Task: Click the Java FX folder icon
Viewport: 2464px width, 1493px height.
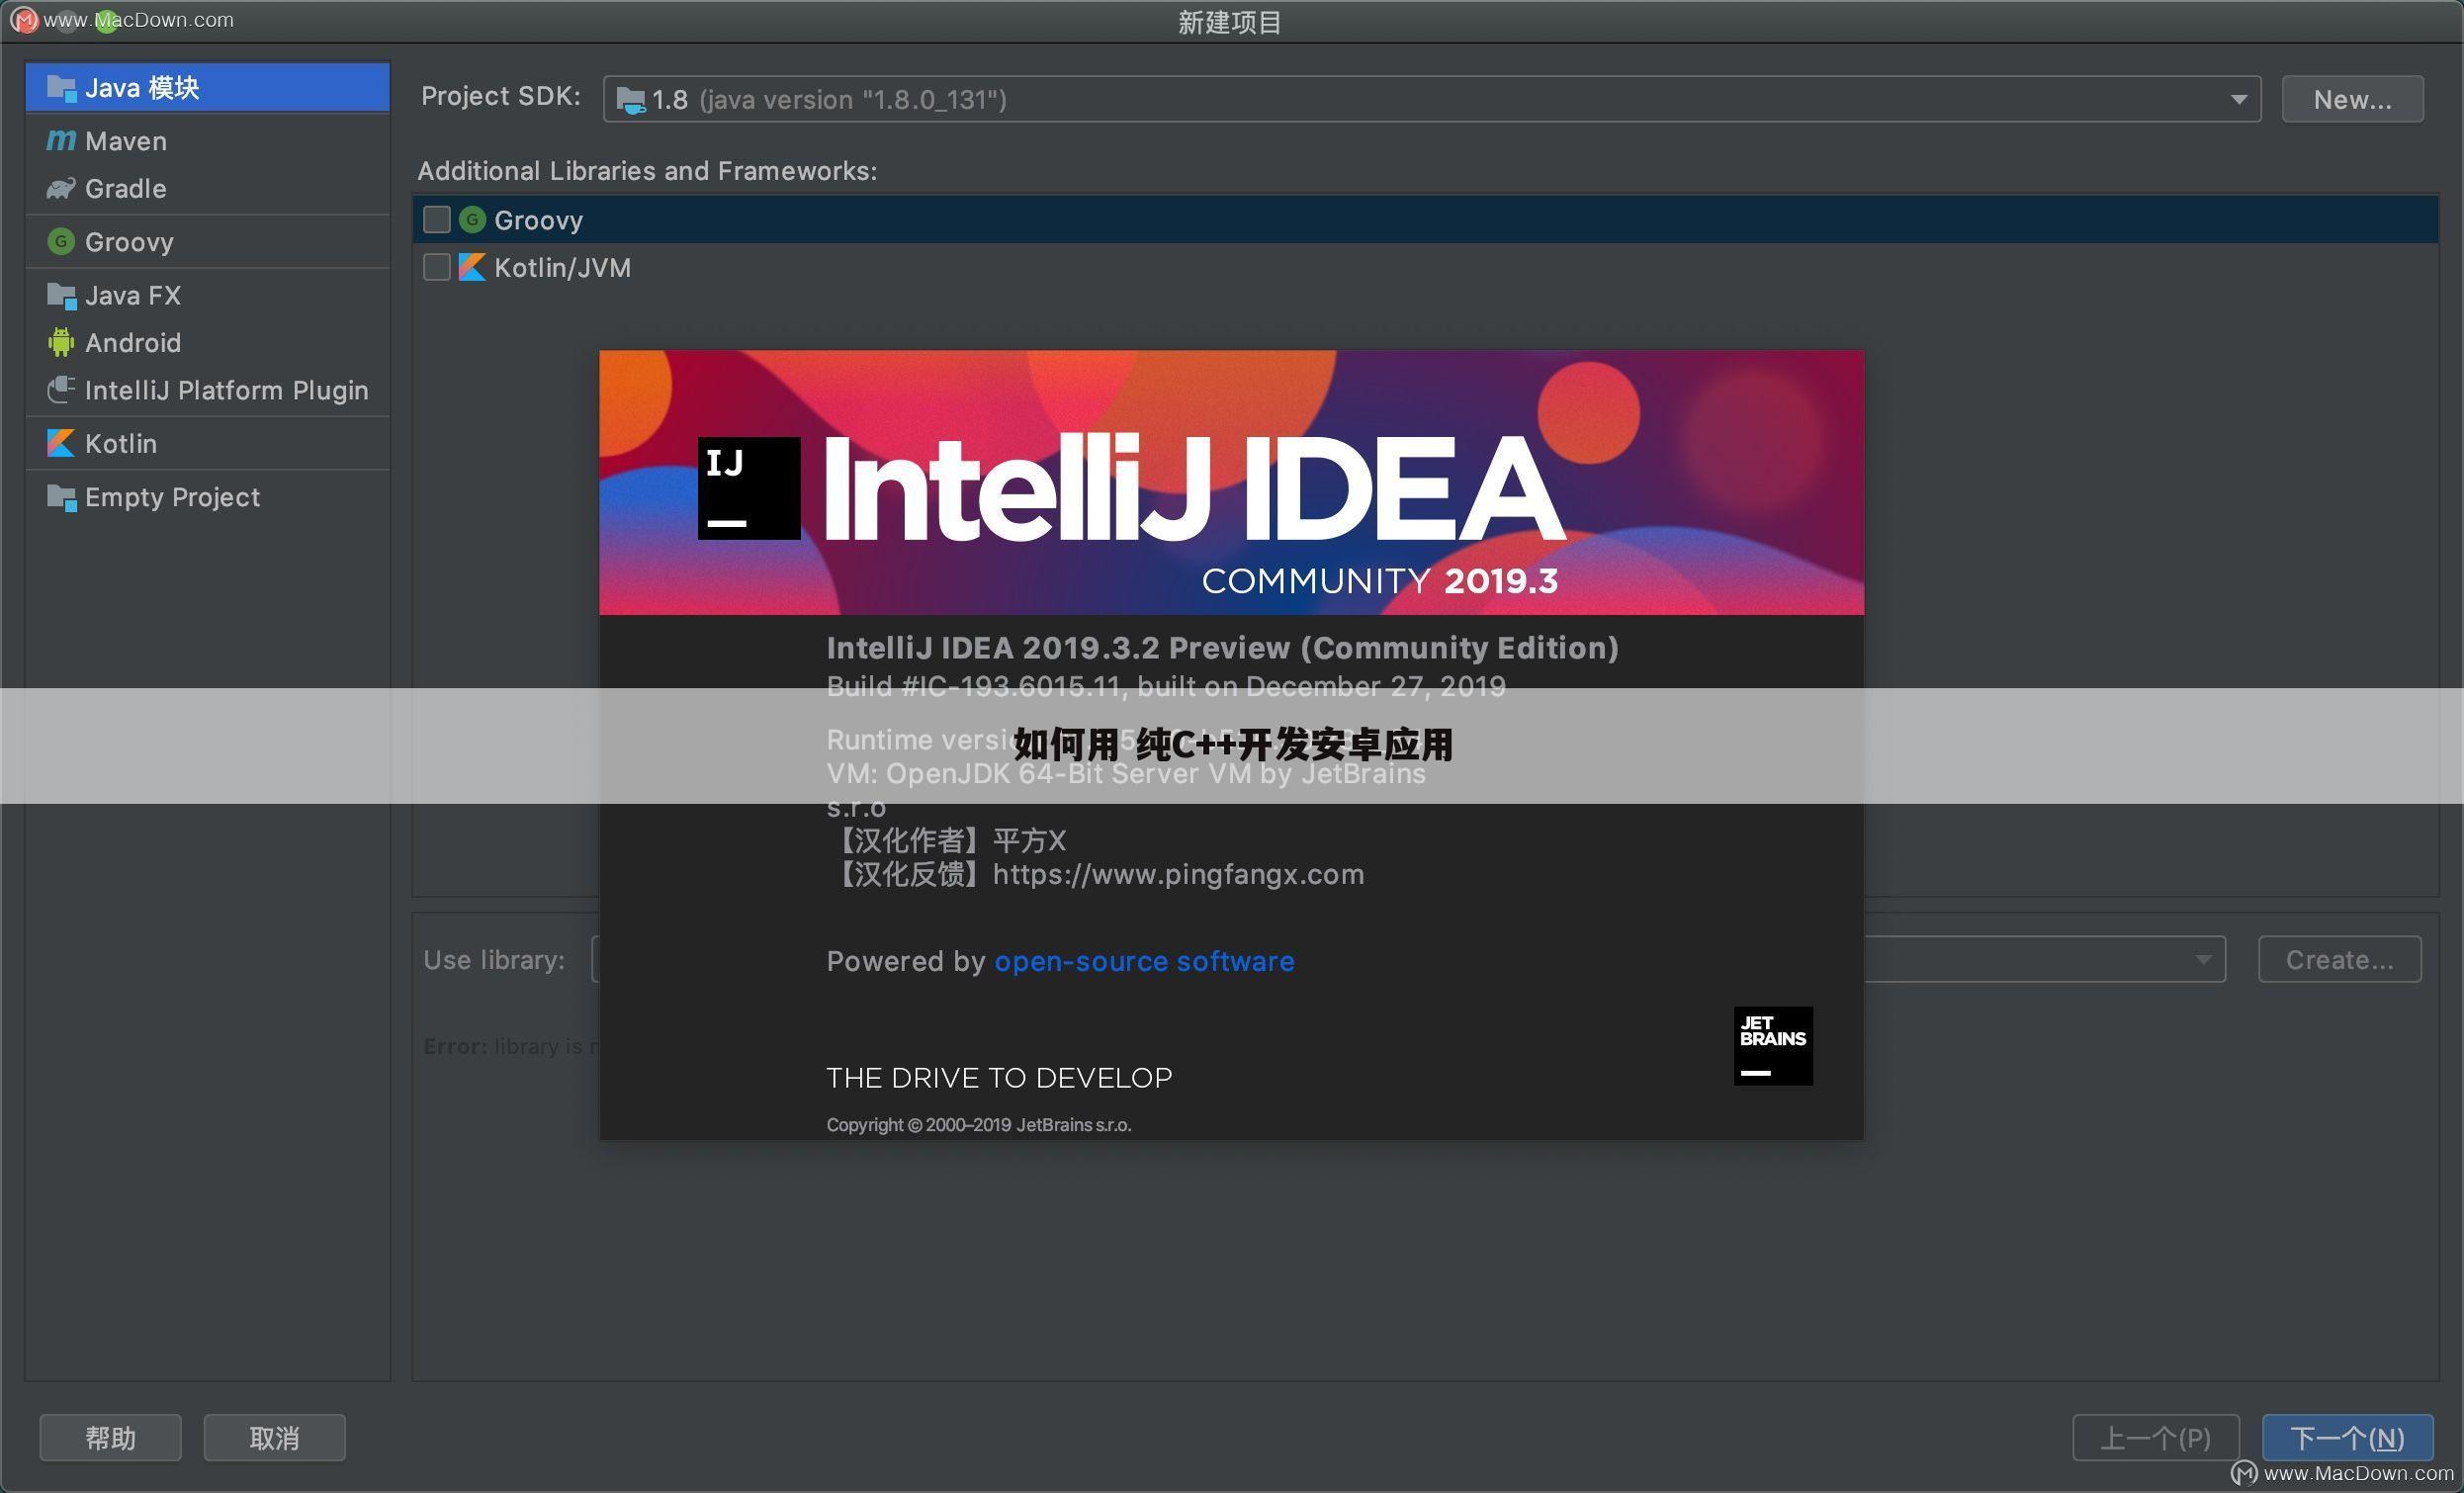Action: 61,296
